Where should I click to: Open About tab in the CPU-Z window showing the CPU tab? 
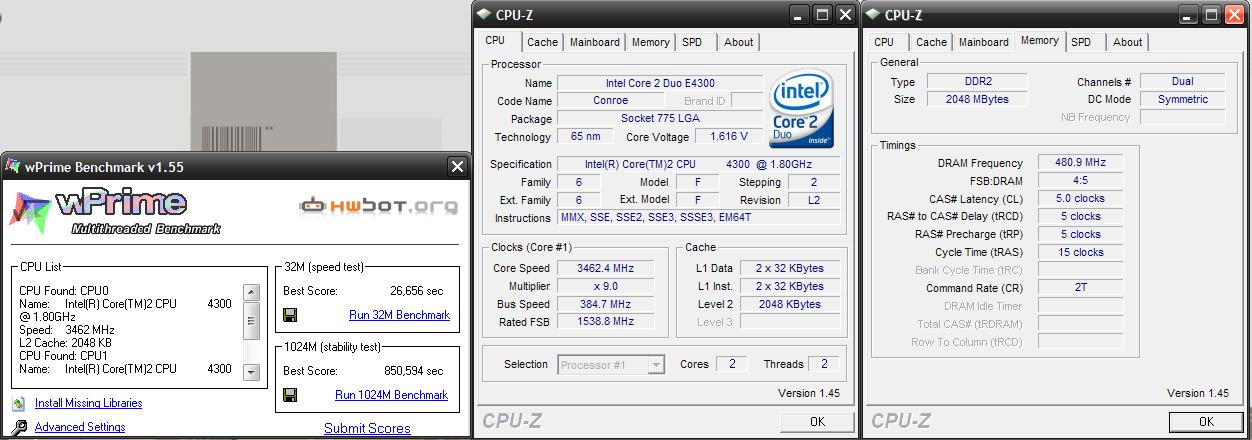pyautogui.click(x=739, y=42)
